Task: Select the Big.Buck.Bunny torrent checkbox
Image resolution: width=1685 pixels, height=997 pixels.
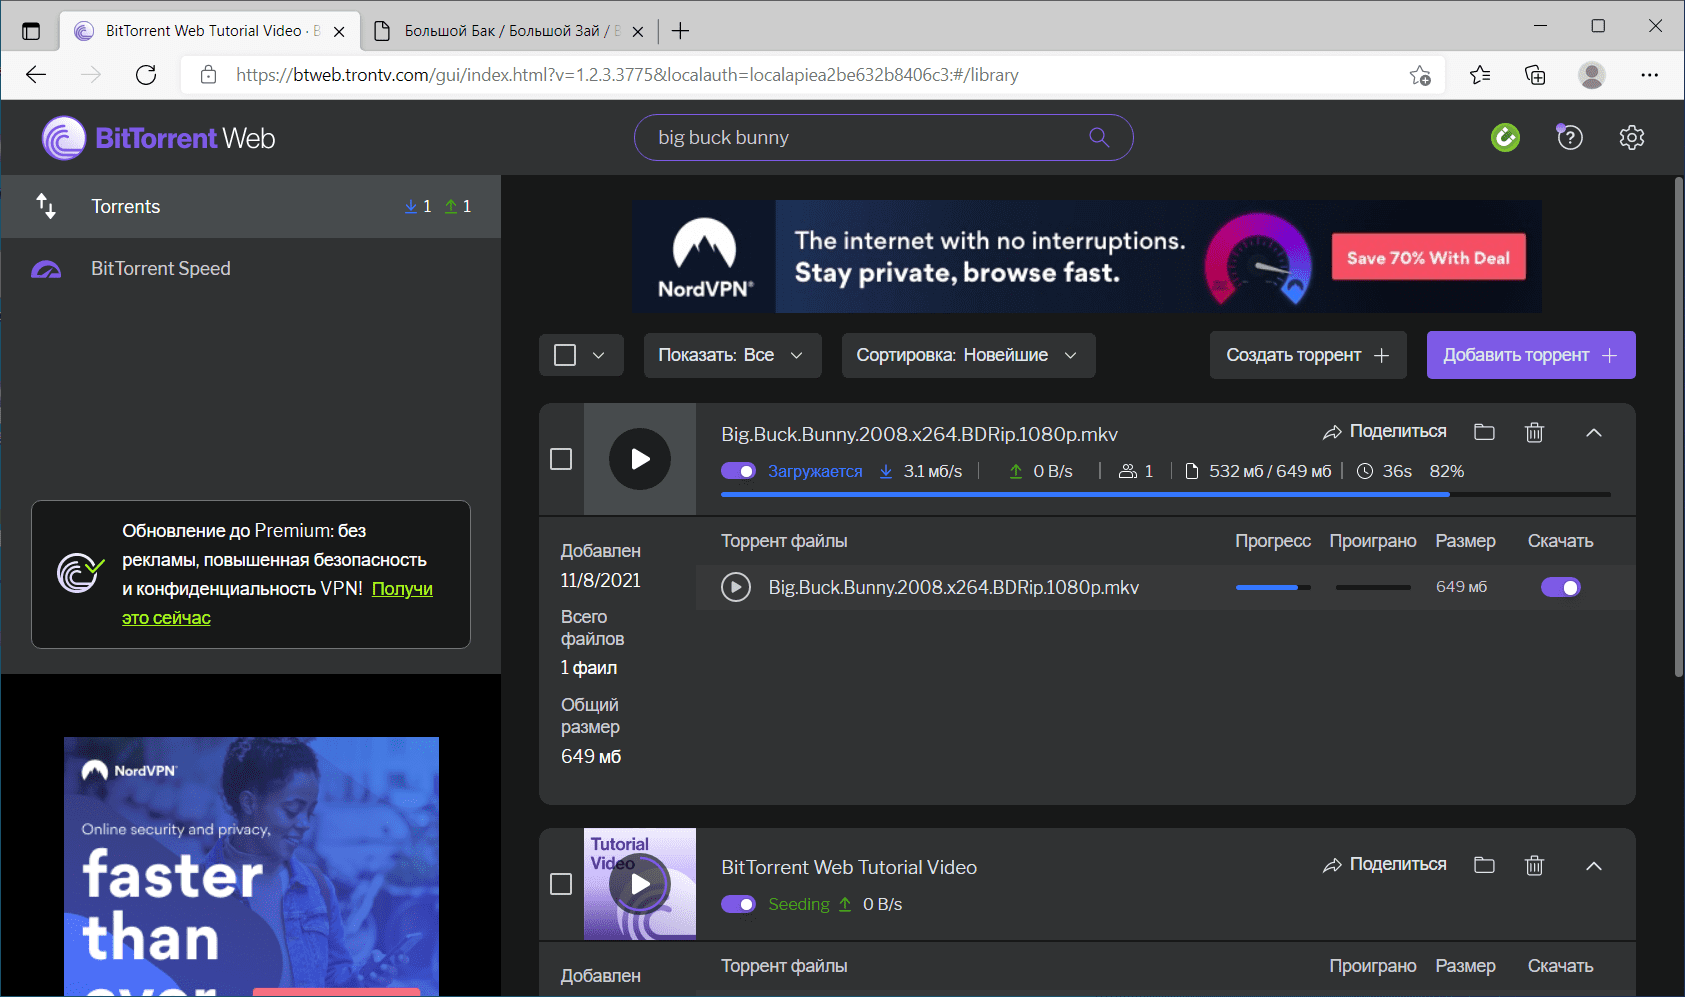Action: [x=561, y=459]
